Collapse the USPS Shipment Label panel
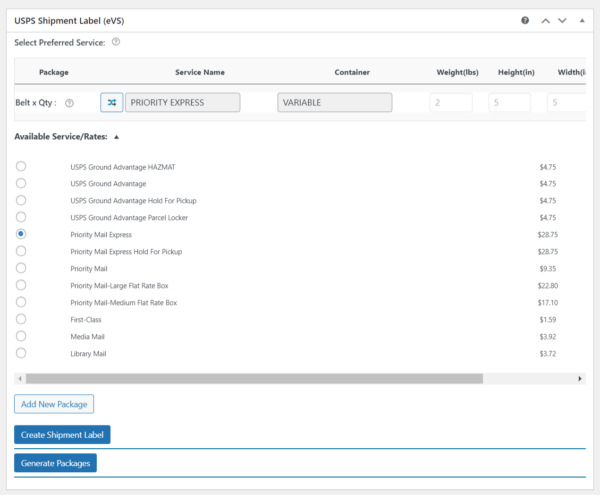This screenshot has width=600, height=495. point(580,20)
